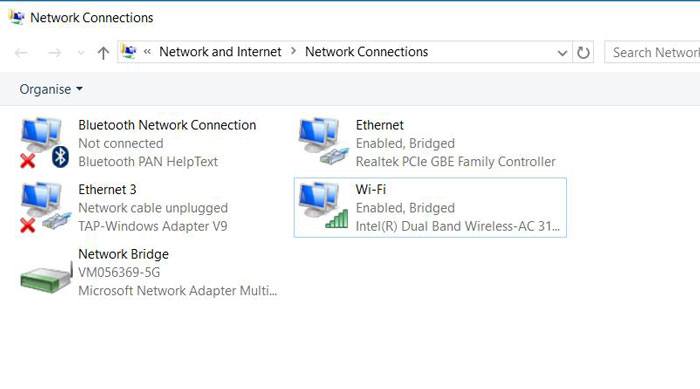Open the recent locations dropdown arrow
Screen dimensions: 700x389
coord(81,53)
